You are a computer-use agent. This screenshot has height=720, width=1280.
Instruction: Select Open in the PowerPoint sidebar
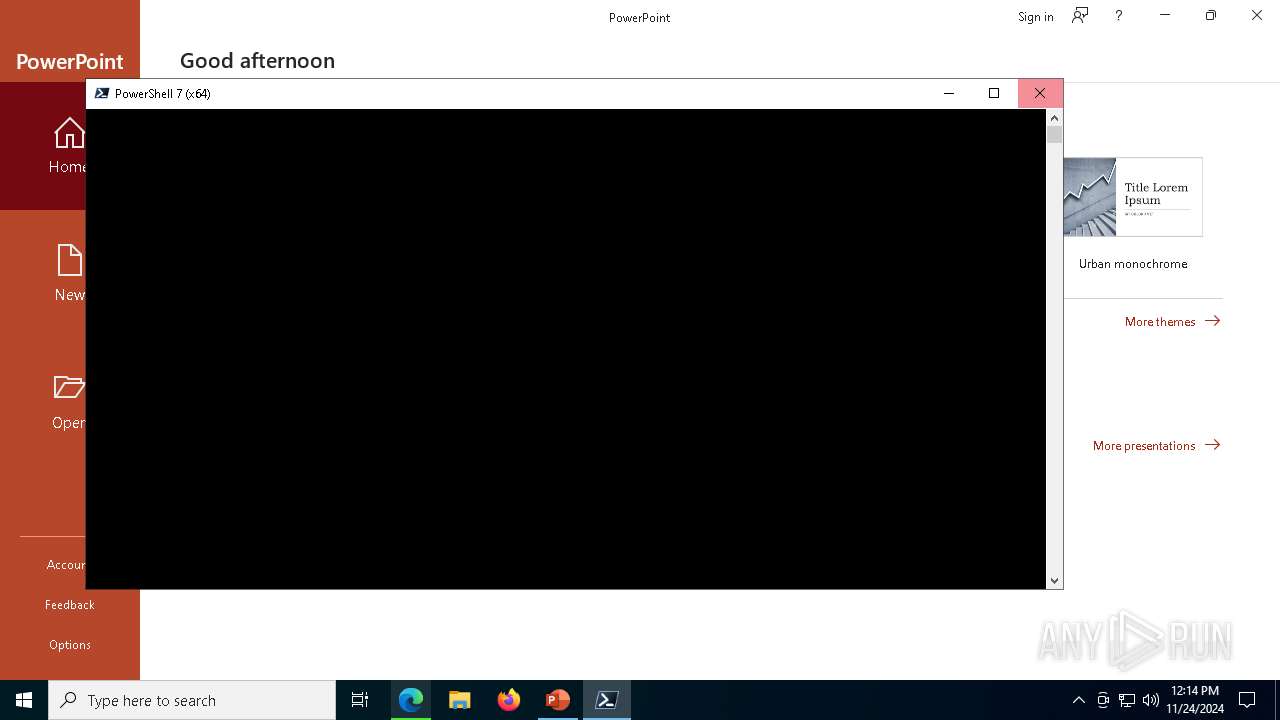coord(43,401)
